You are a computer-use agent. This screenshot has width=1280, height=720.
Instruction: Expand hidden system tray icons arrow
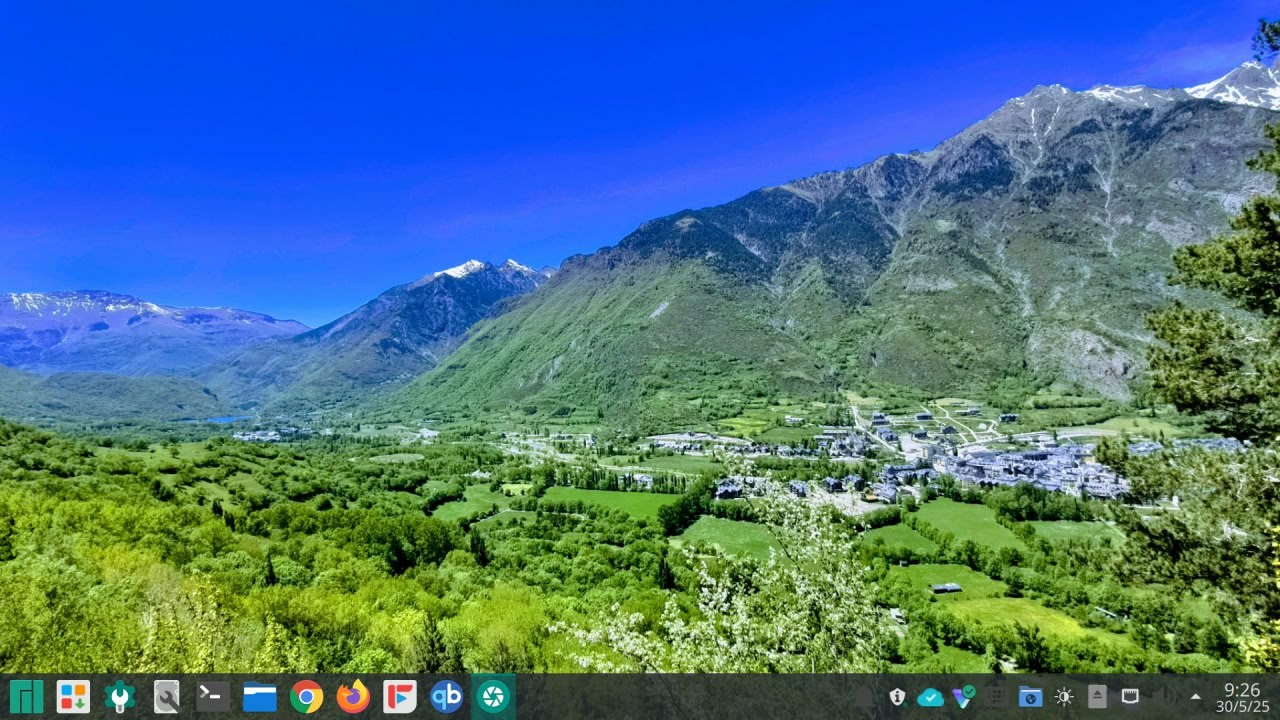[x=1195, y=697]
